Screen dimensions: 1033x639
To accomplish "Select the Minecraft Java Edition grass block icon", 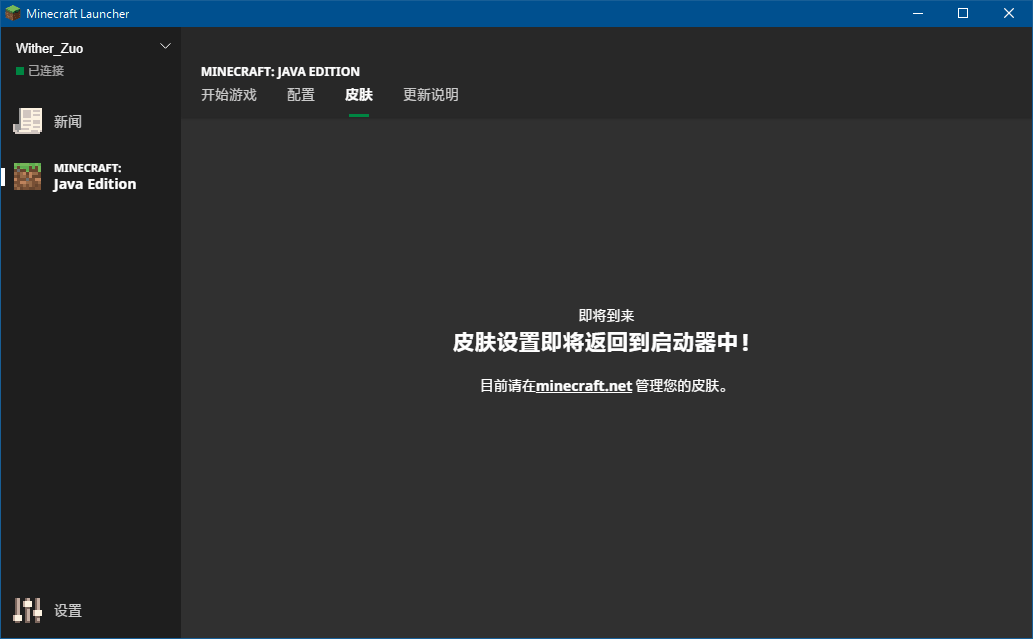I will tap(28, 177).
